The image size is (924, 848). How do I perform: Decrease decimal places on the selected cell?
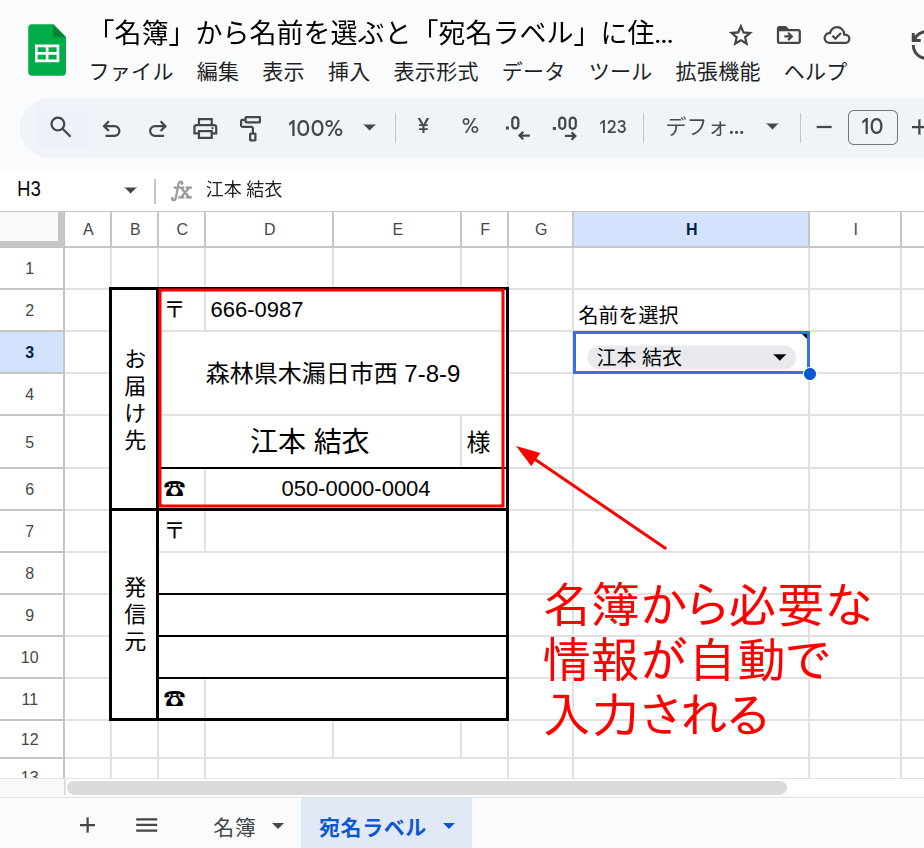516,127
